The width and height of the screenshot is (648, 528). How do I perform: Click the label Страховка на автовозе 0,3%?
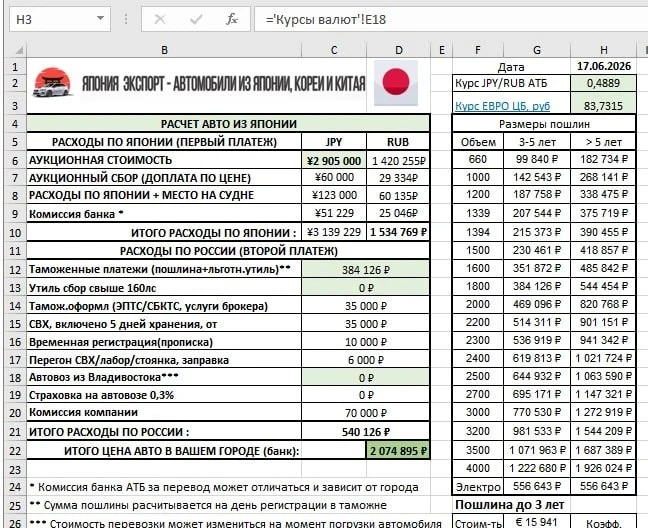coord(101,395)
